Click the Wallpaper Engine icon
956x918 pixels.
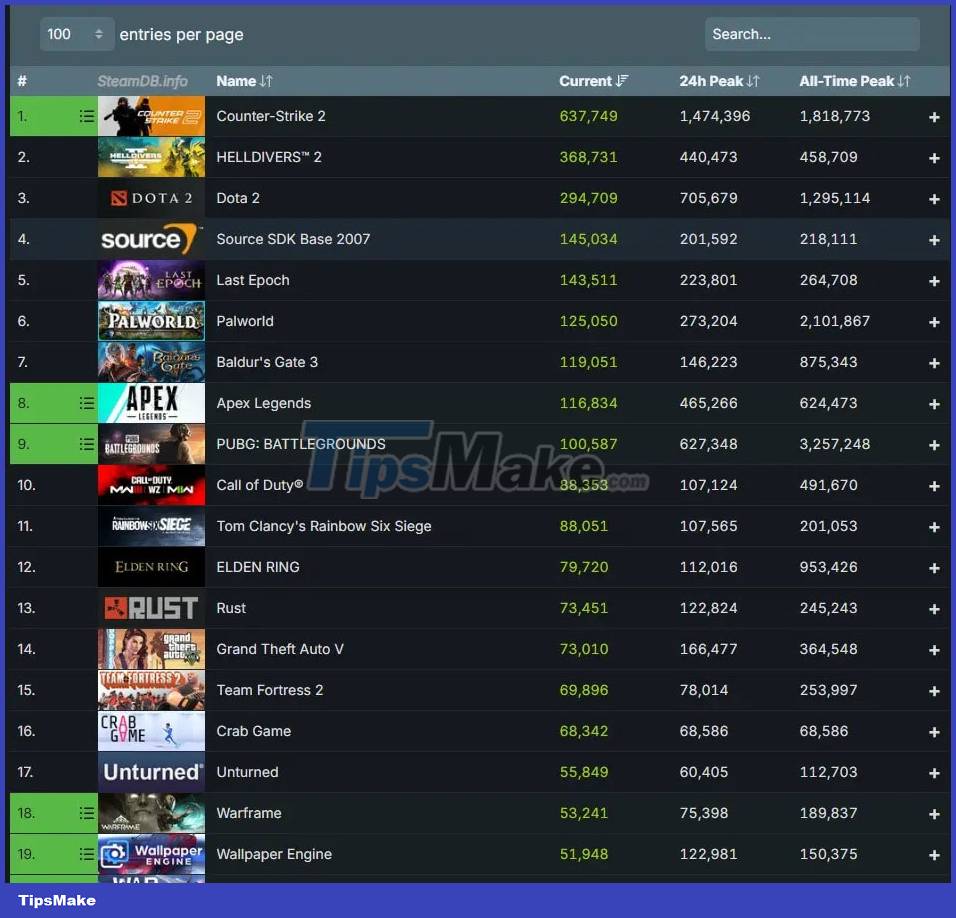tap(151, 854)
